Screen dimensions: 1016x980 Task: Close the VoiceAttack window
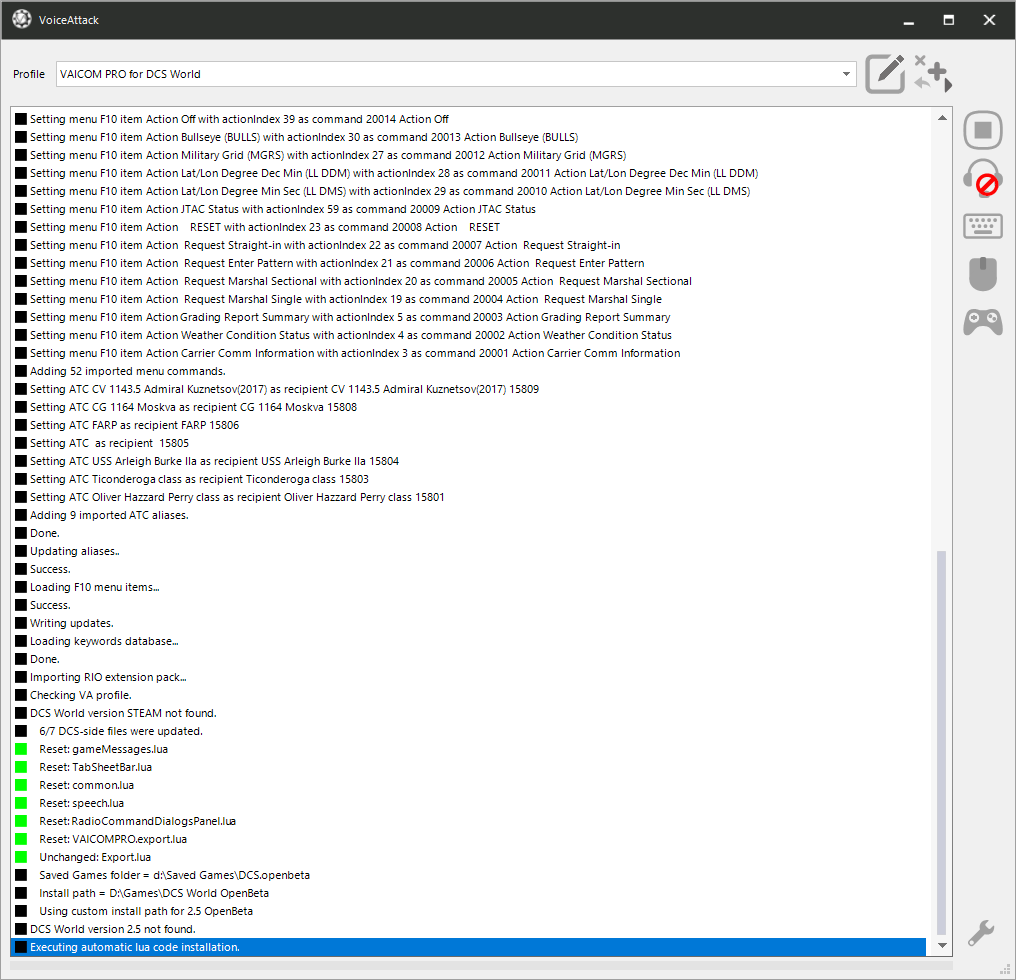989,20
